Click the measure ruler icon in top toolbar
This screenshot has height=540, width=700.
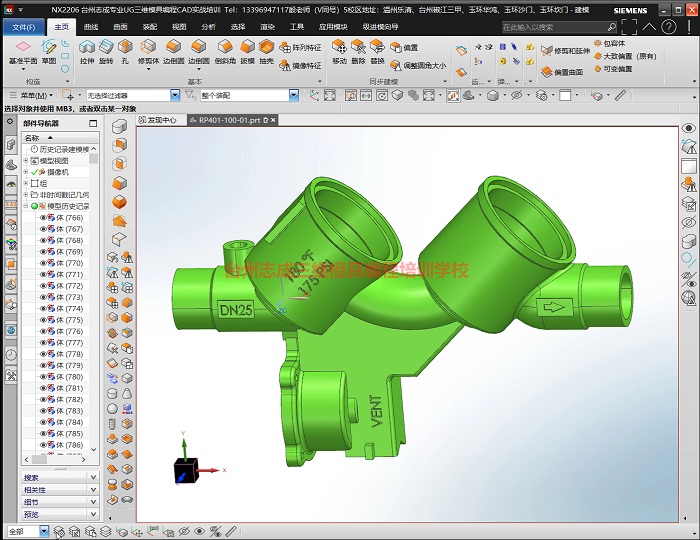click(x=620, y=95)
